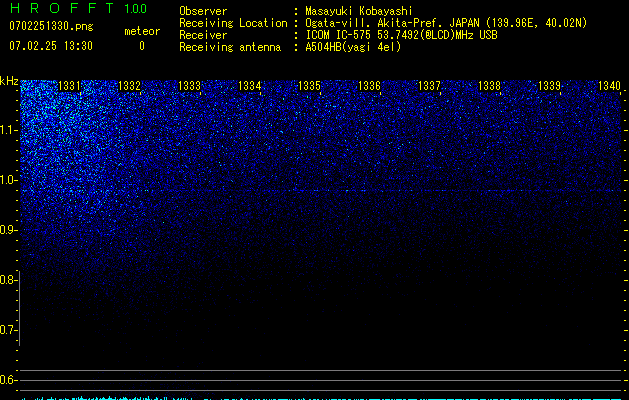
Task: Click the cyan signal level graph at bottom
Action: [x=321, y=398]
